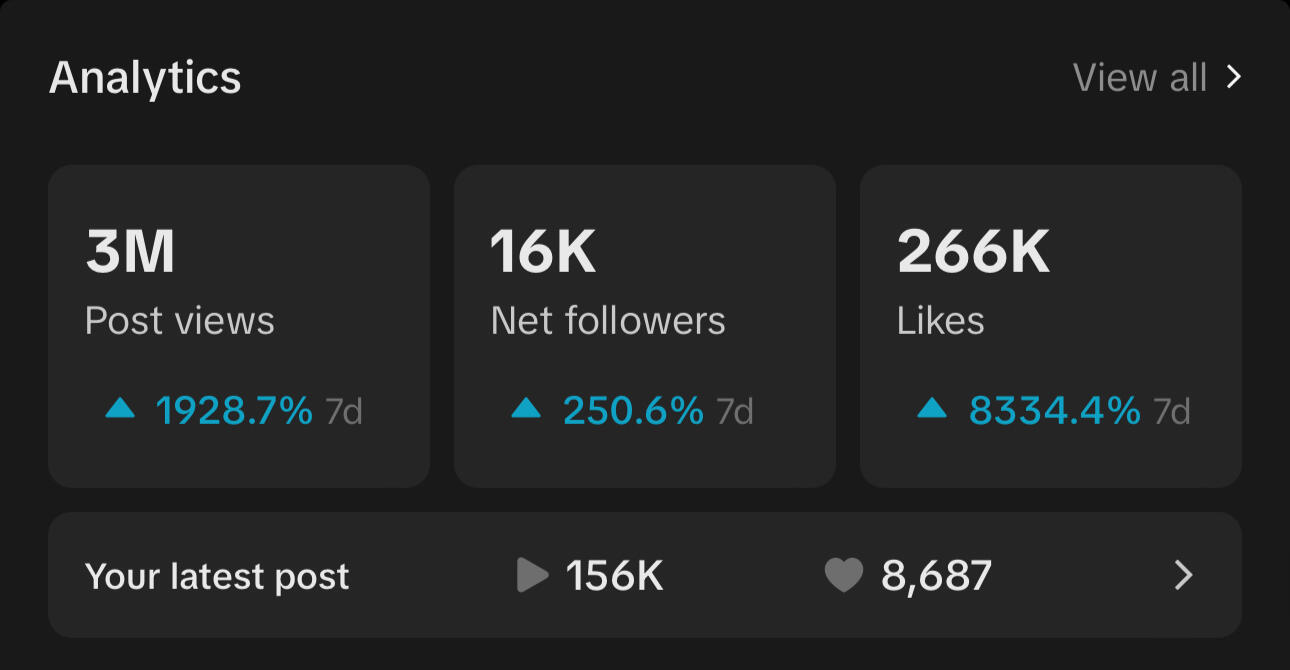Click the 156K latest post view count

pyautogui.click(x=614, y=576)
